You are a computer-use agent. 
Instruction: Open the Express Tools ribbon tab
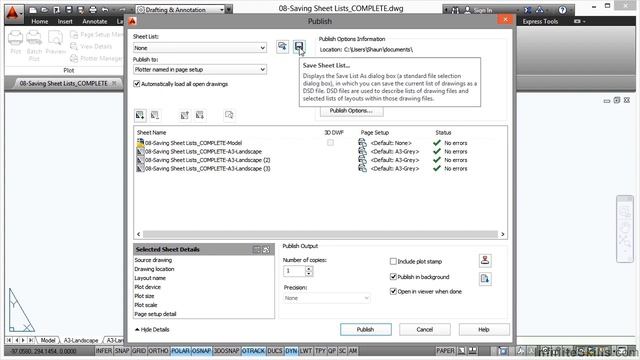click(x=540, y=21)
